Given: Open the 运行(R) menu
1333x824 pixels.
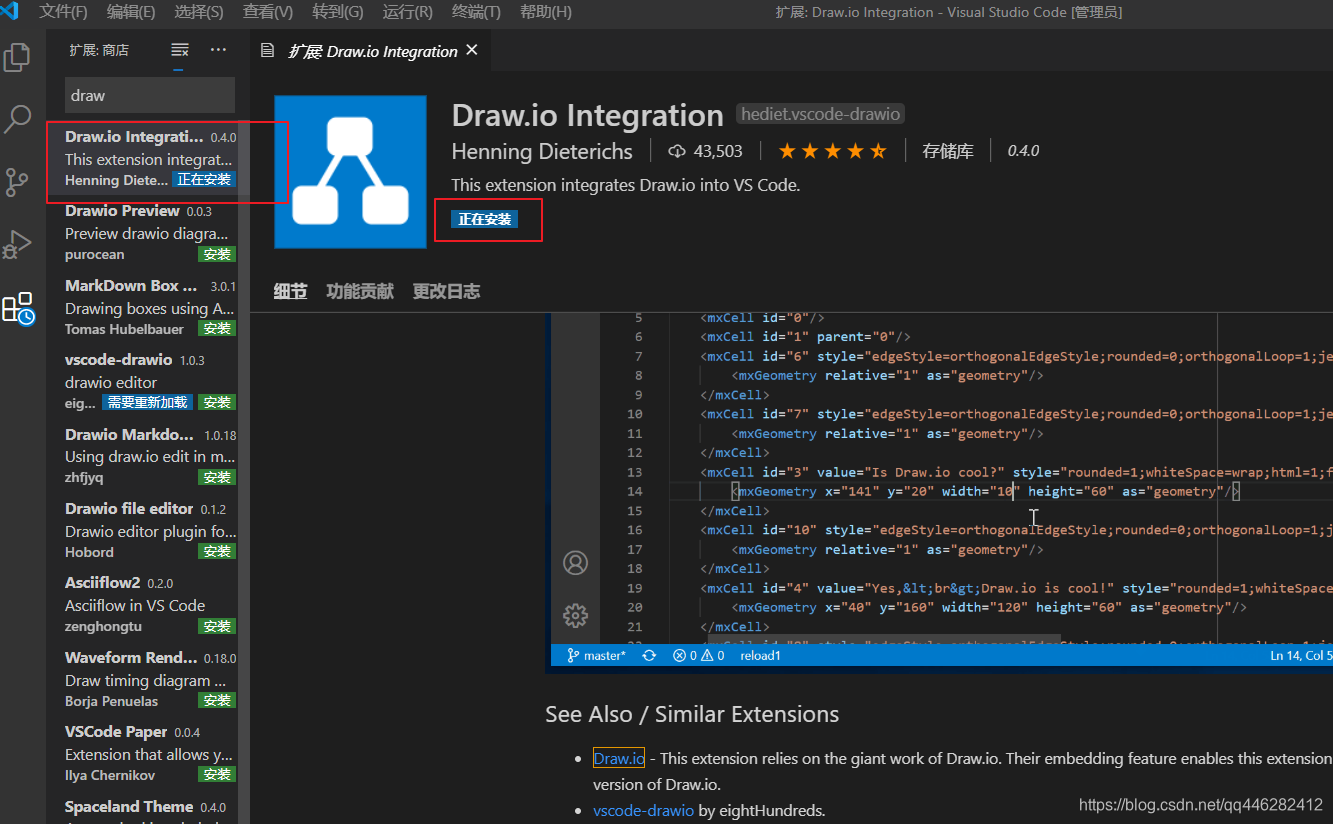Looking at the screenshot, I should click(x=407, y=12).
